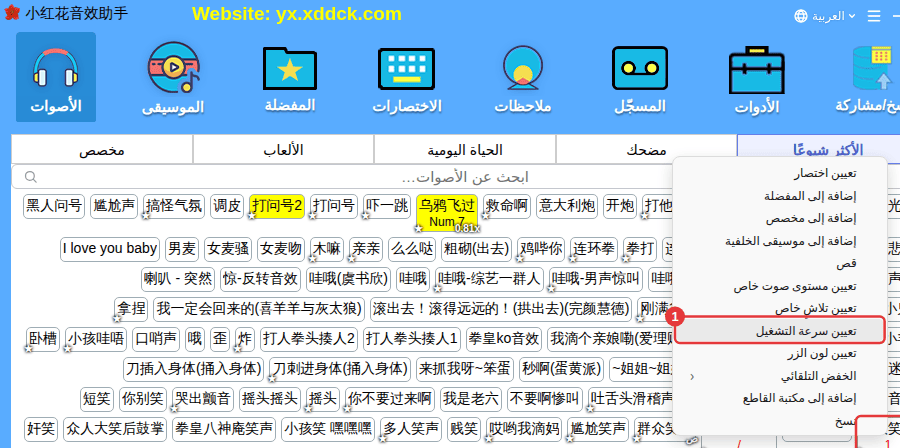This screenshot has width=900, height=448.
Task: Open the المفضلة favorites folder
Action: [289, 77]
